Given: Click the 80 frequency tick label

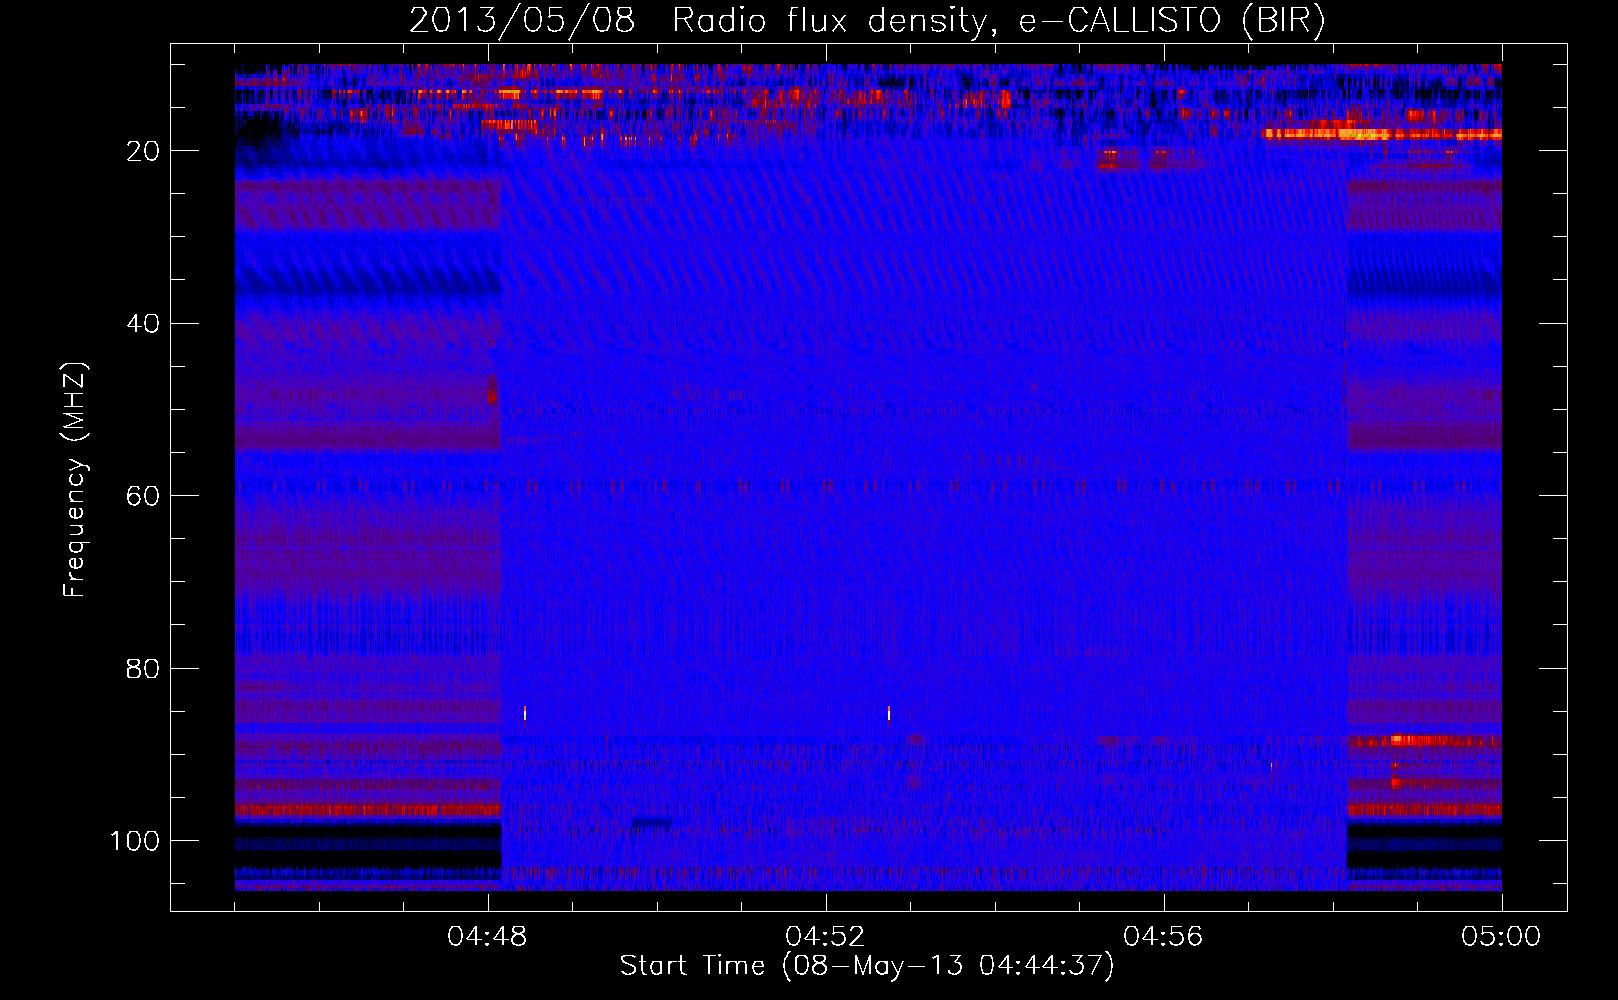Looking at the screenshot, I should pos(143,669).
